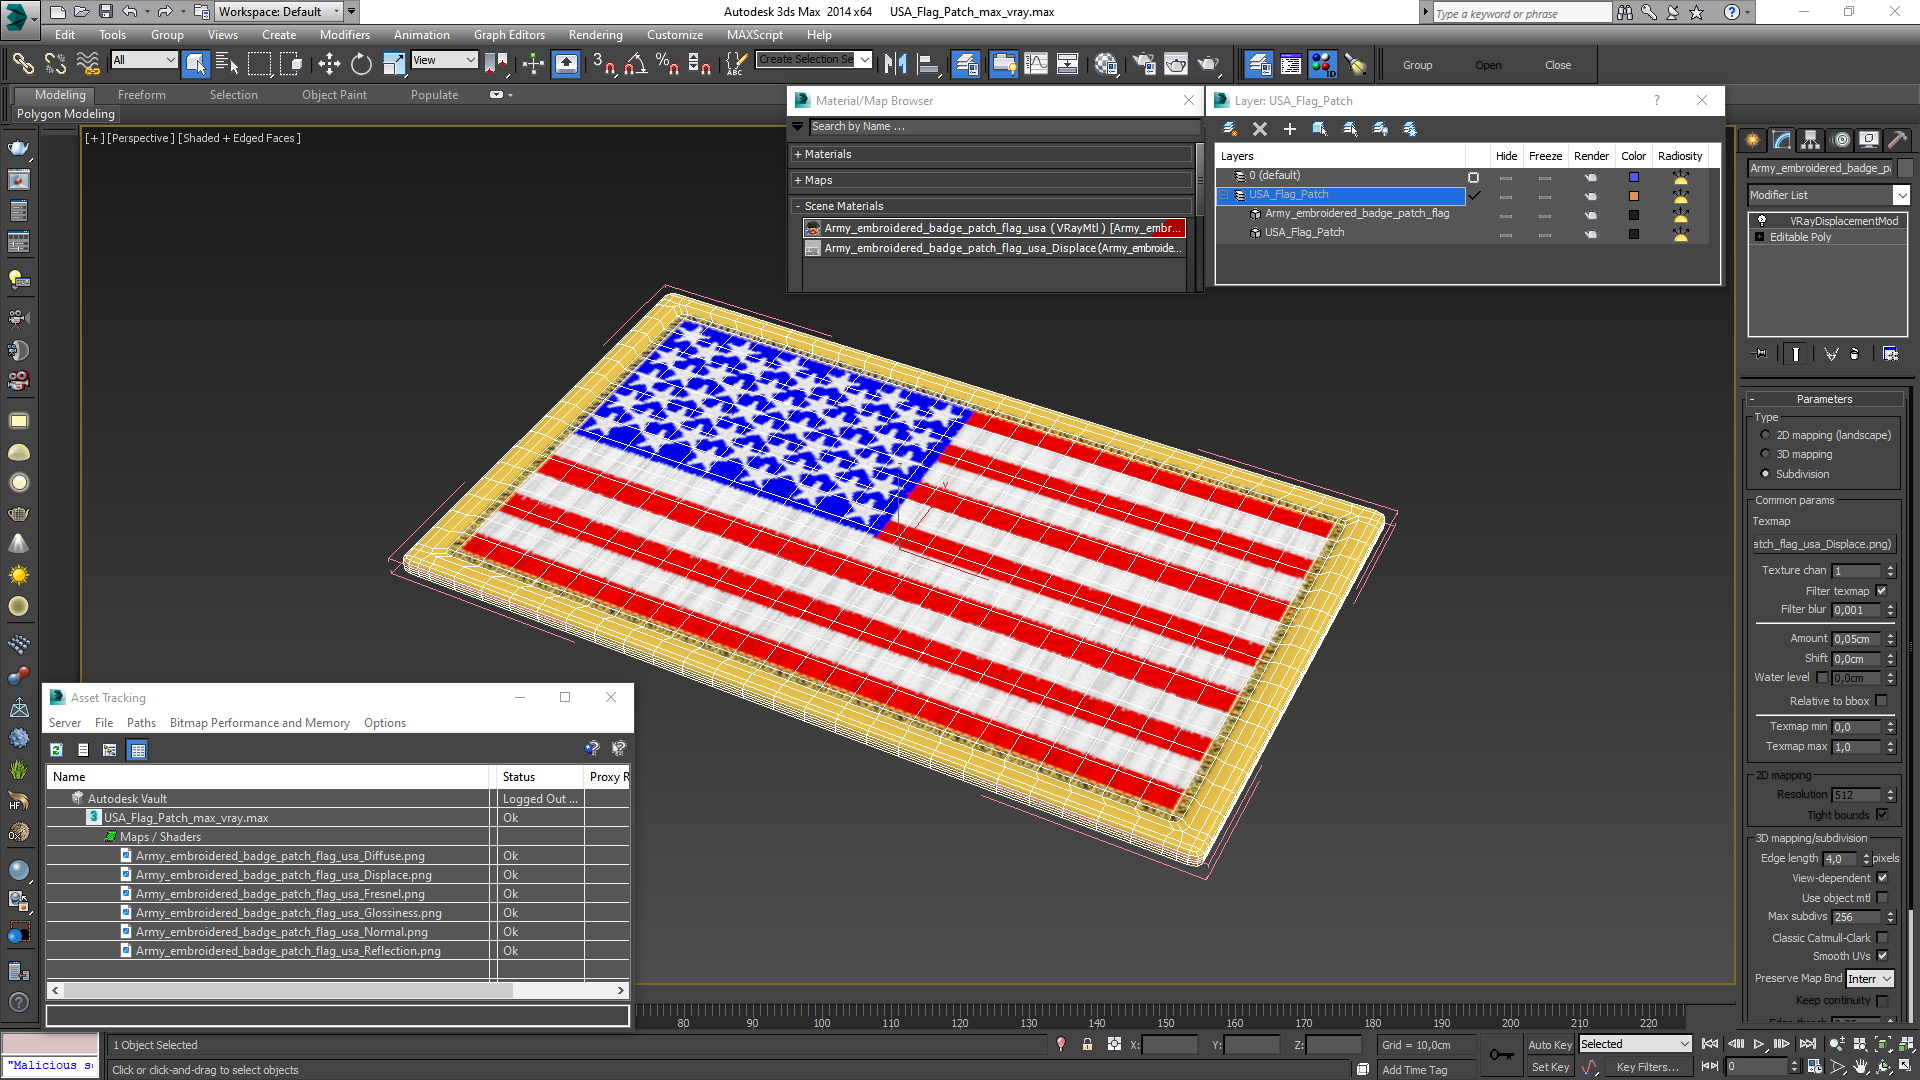Toggle the 3D Snaps tool

[603, 64]
